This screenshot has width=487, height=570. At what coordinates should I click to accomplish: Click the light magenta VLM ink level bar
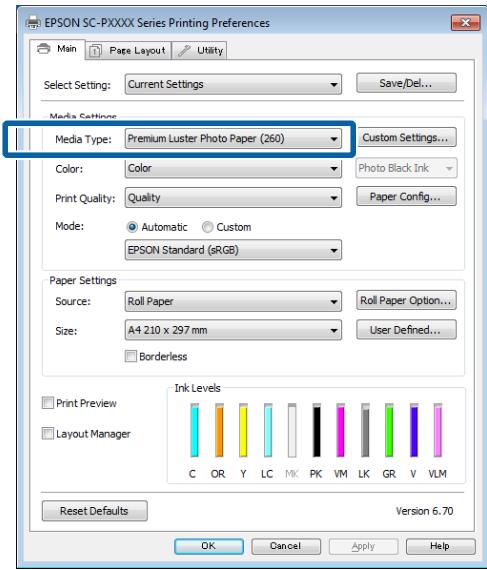(438, 430)
